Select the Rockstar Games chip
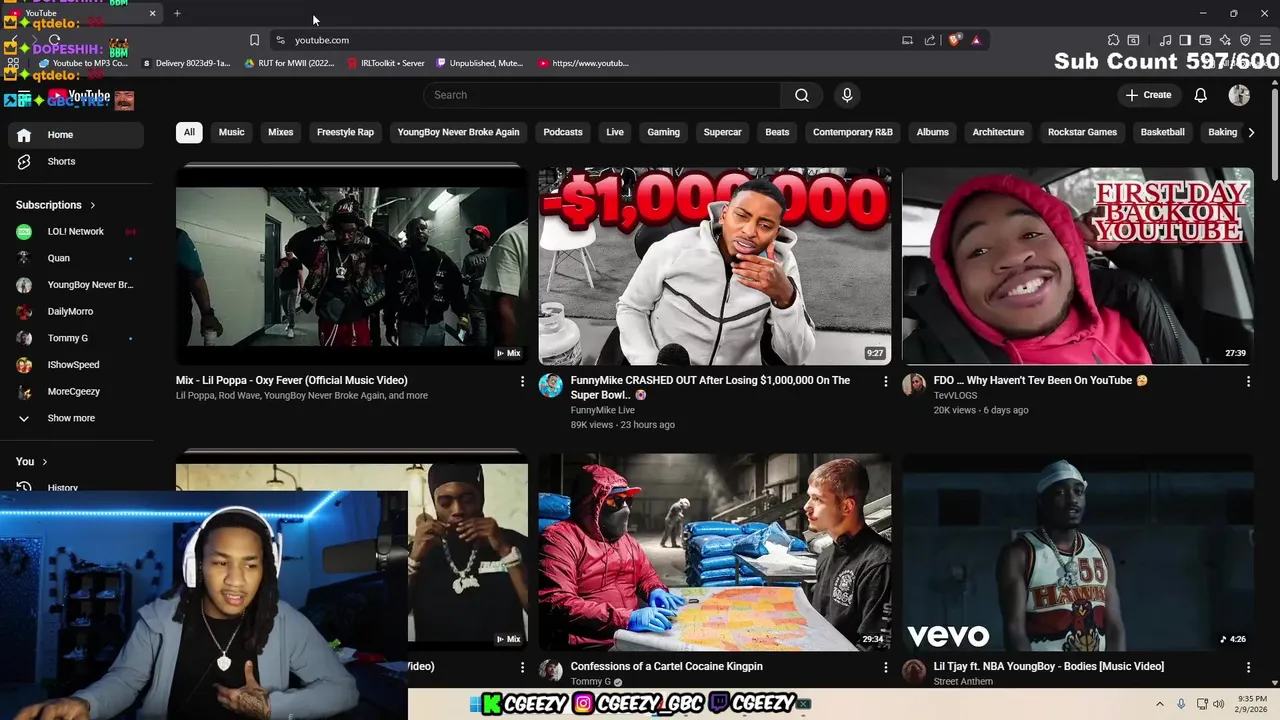1280x720 pixels. (1082, 132)
